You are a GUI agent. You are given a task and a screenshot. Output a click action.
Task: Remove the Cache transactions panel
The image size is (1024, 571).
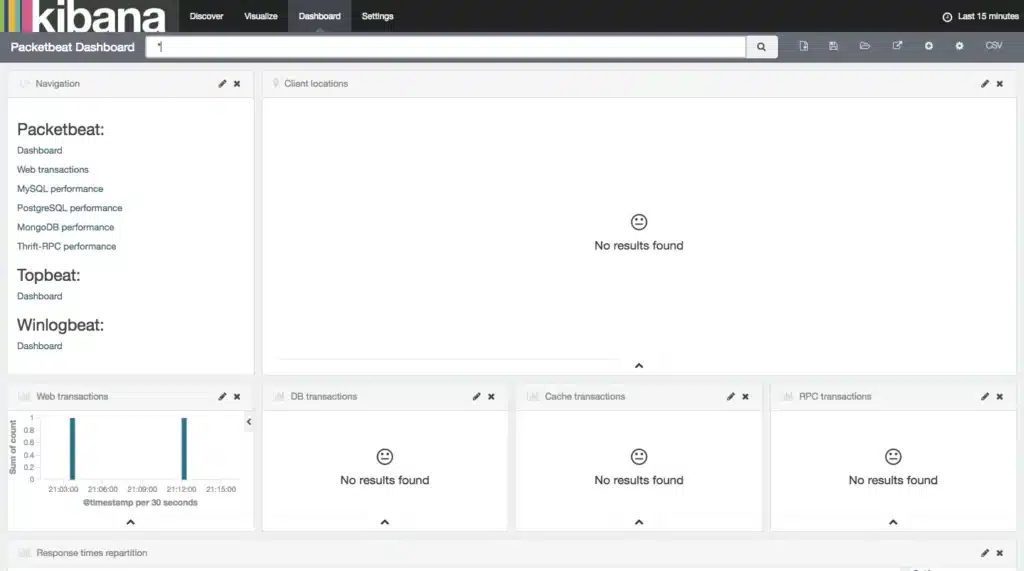point(745,397)
